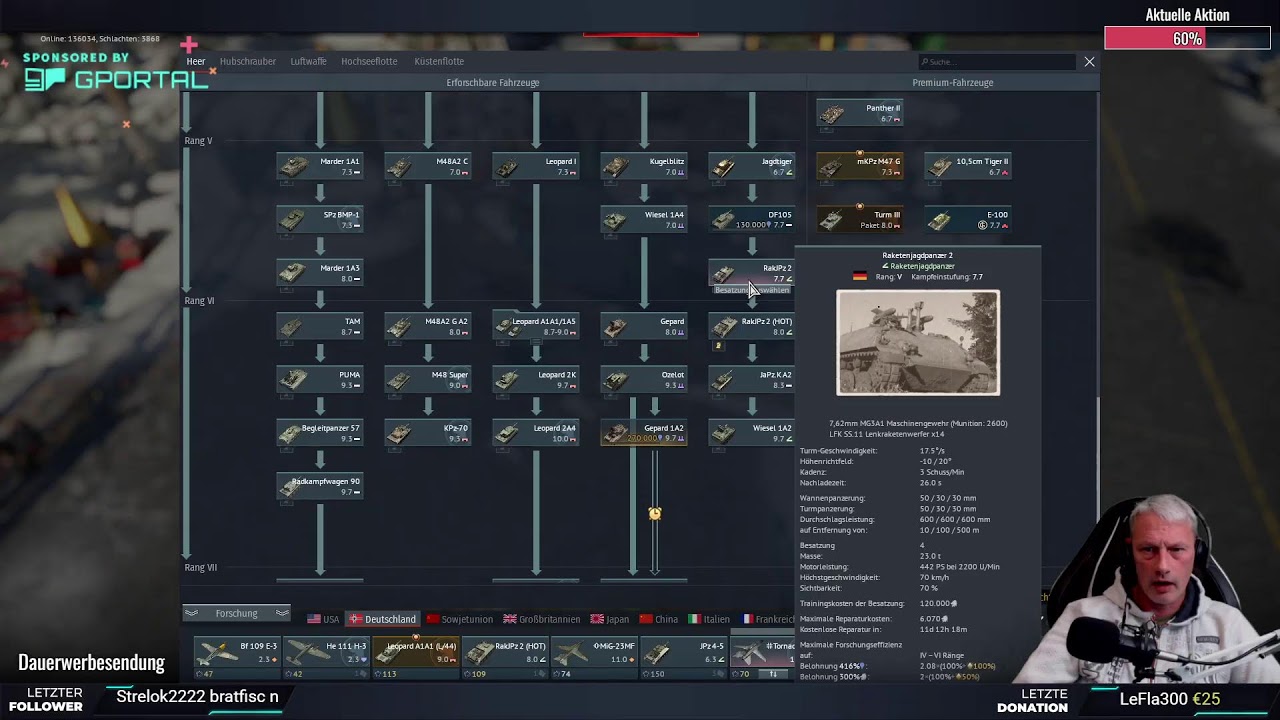Screen dimensions: 1280x720
Task: Select the Gepard 1A2 vehicle card
Action: click(x=644, y=433)
